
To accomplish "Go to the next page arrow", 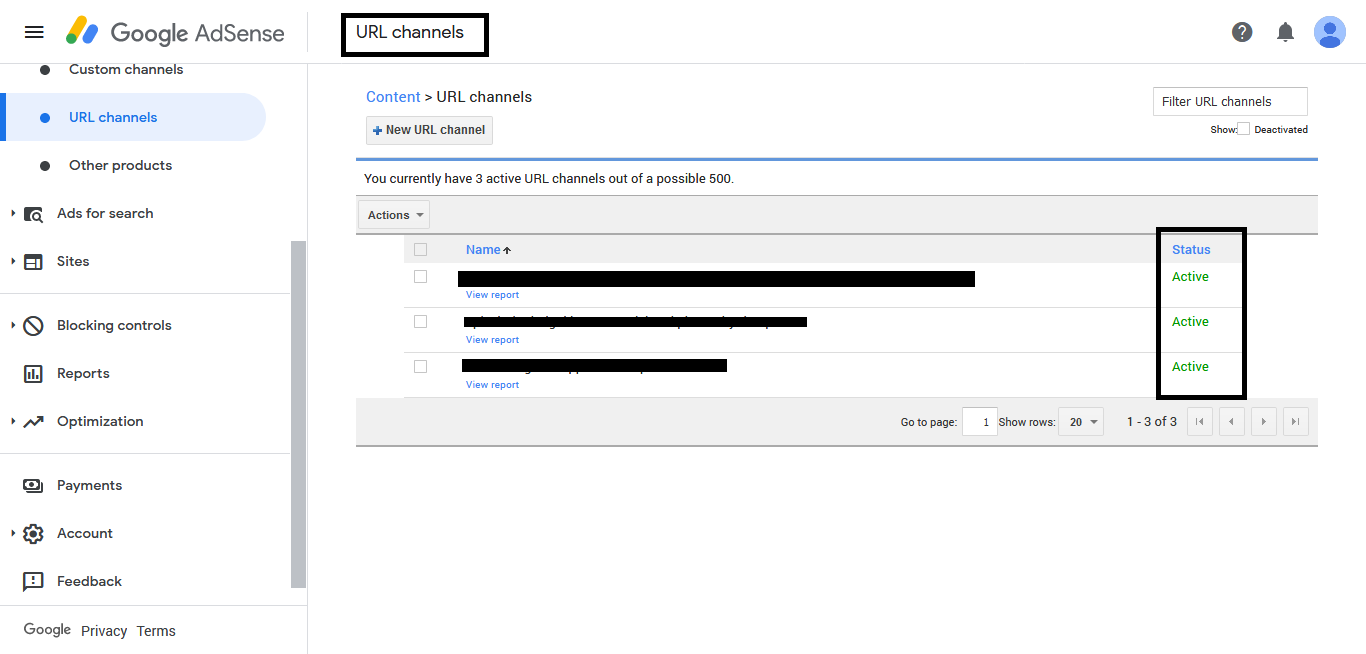I will click(1263, 422).
